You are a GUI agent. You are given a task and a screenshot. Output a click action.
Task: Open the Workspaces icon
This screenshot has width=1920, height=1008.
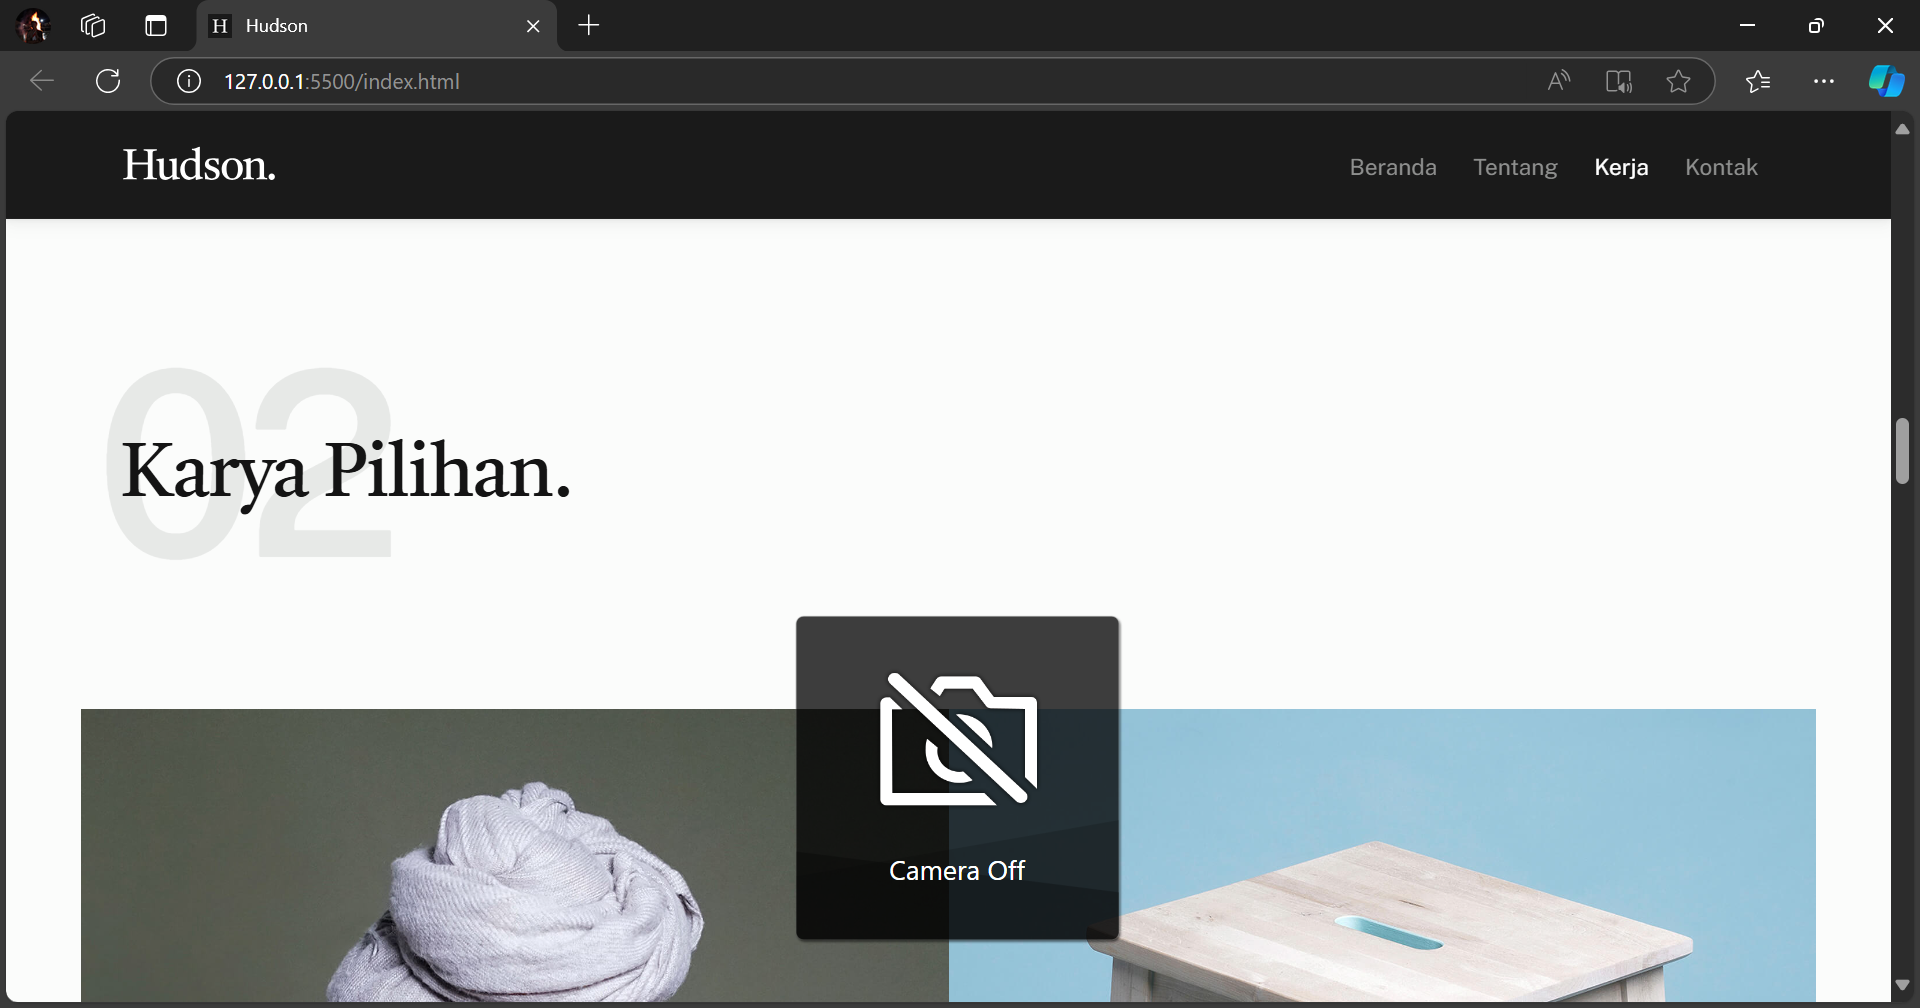pyautogui.click(x=93, y=26)
